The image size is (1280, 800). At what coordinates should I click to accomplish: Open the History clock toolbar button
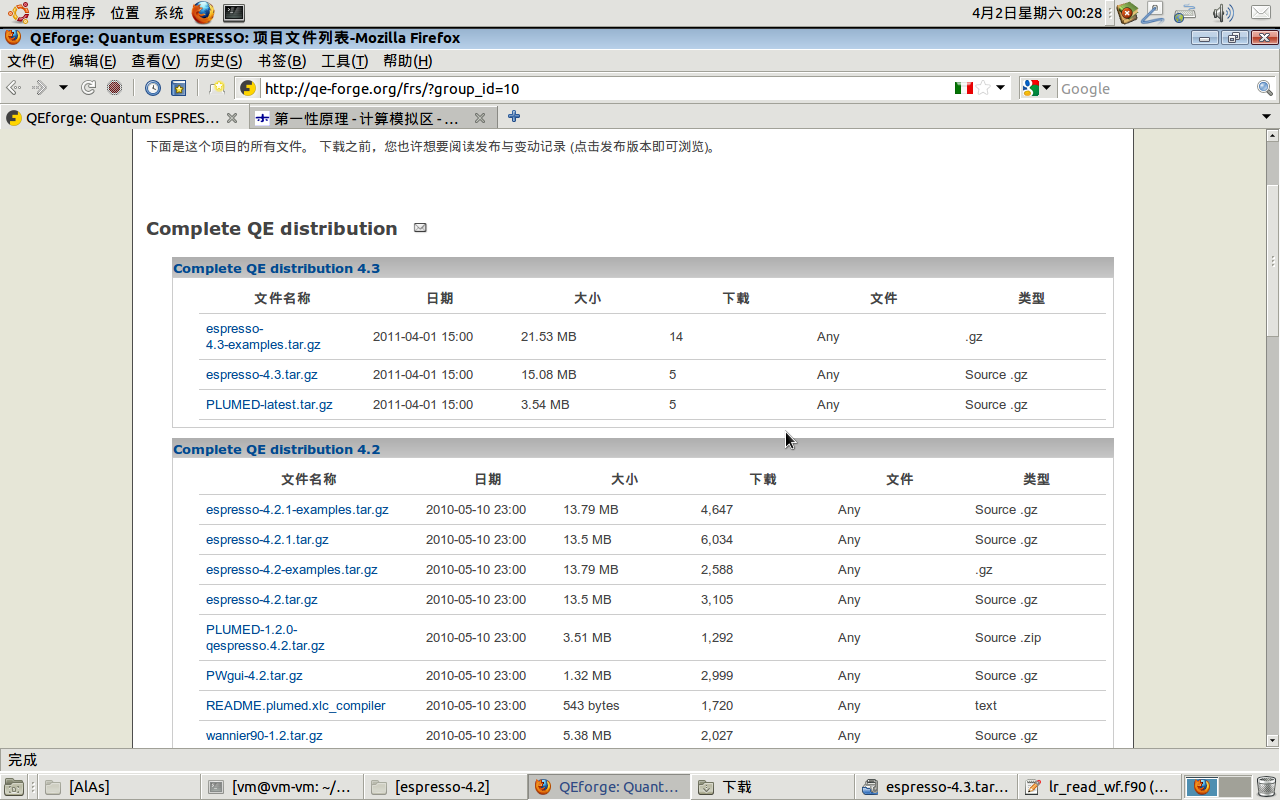152,88
